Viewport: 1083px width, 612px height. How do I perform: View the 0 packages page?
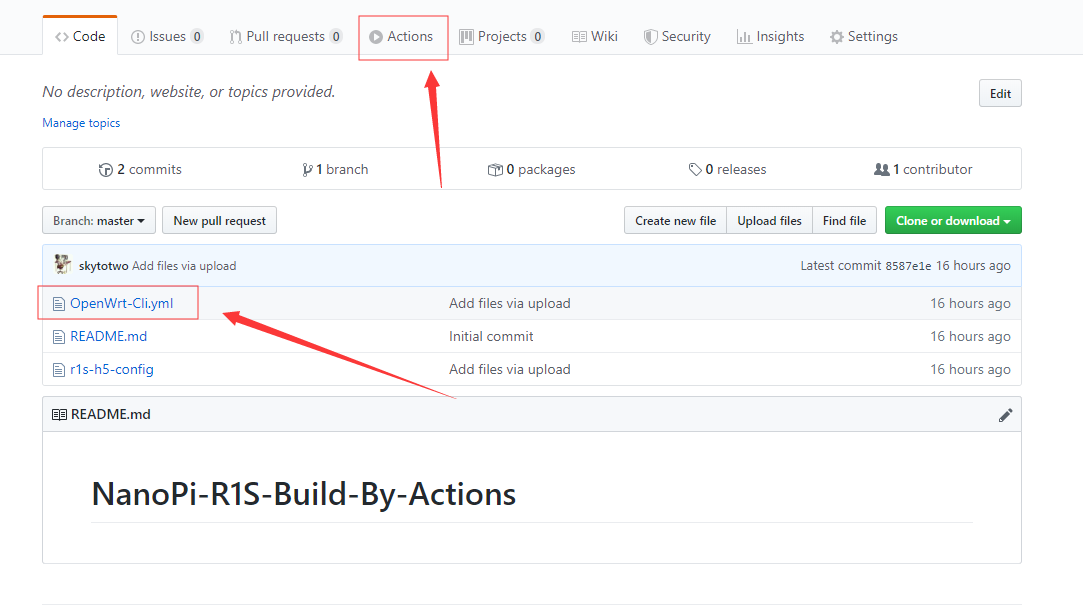(x=531, y=169)
